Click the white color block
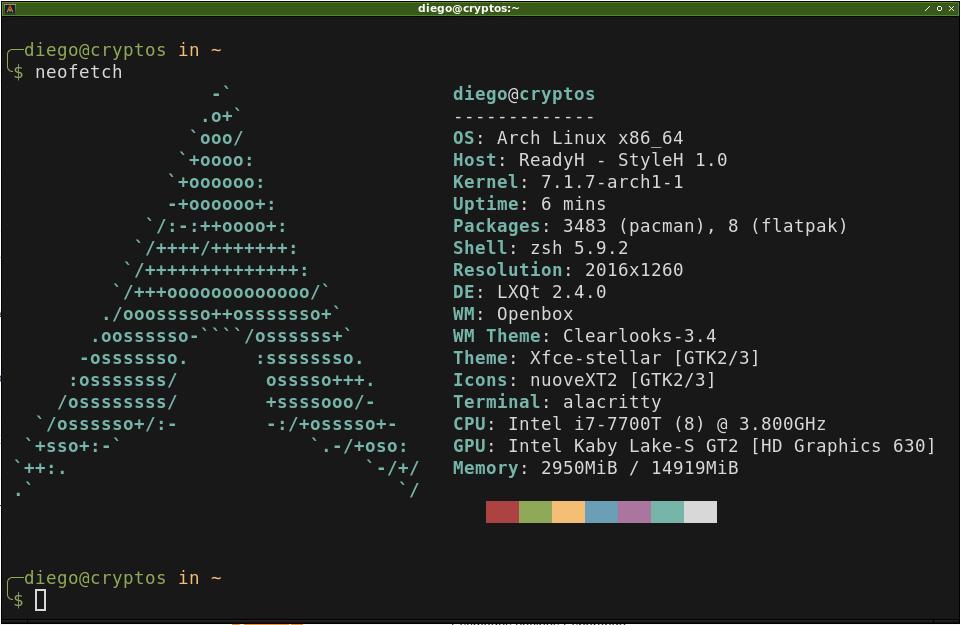The image size is (960, 625). click(x=700, y=512)
